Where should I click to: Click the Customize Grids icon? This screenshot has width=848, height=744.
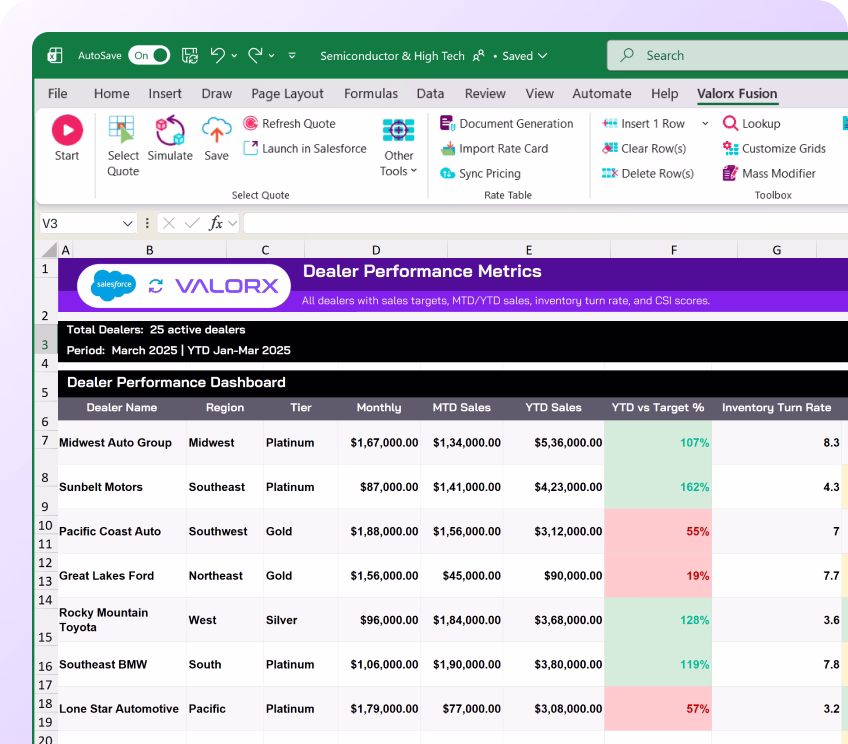(x=730, y=148)
